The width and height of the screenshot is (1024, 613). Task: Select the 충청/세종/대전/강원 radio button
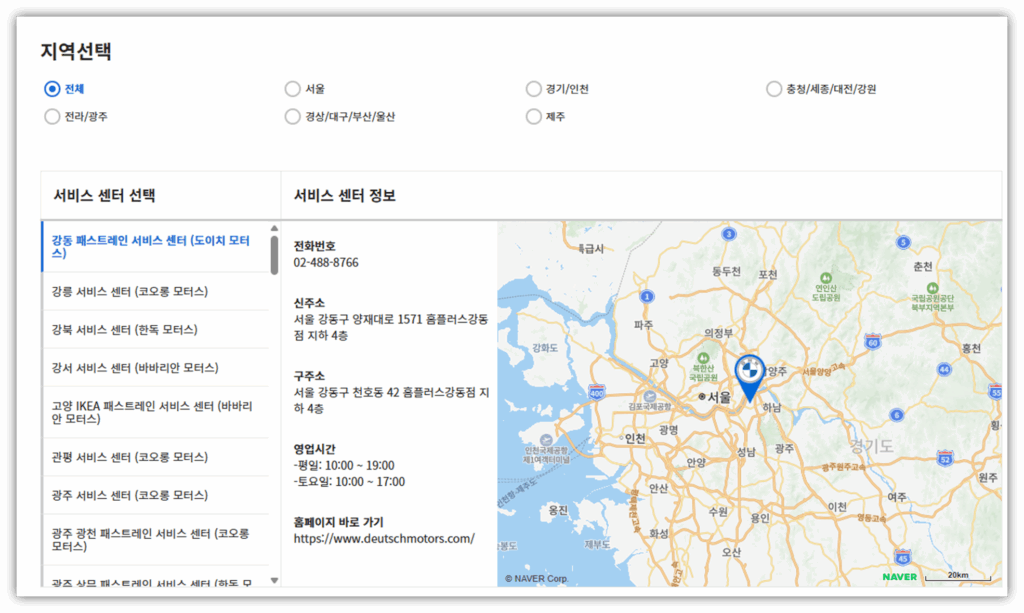tap(774, 88)
